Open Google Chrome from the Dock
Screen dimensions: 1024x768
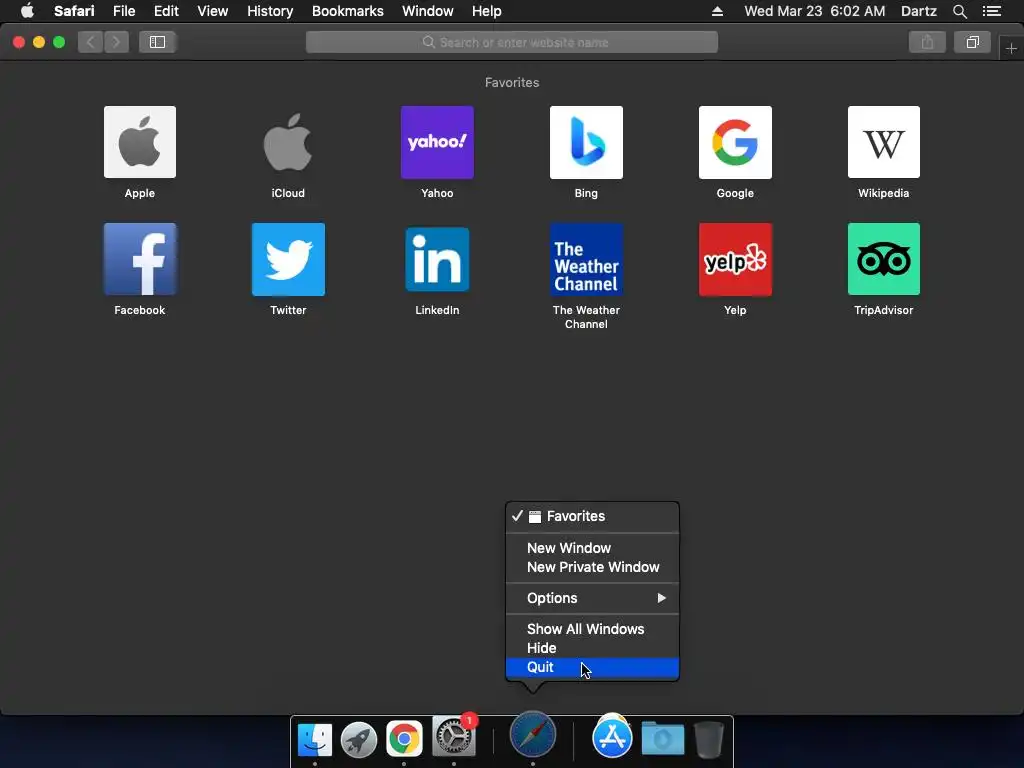(404, 739)
